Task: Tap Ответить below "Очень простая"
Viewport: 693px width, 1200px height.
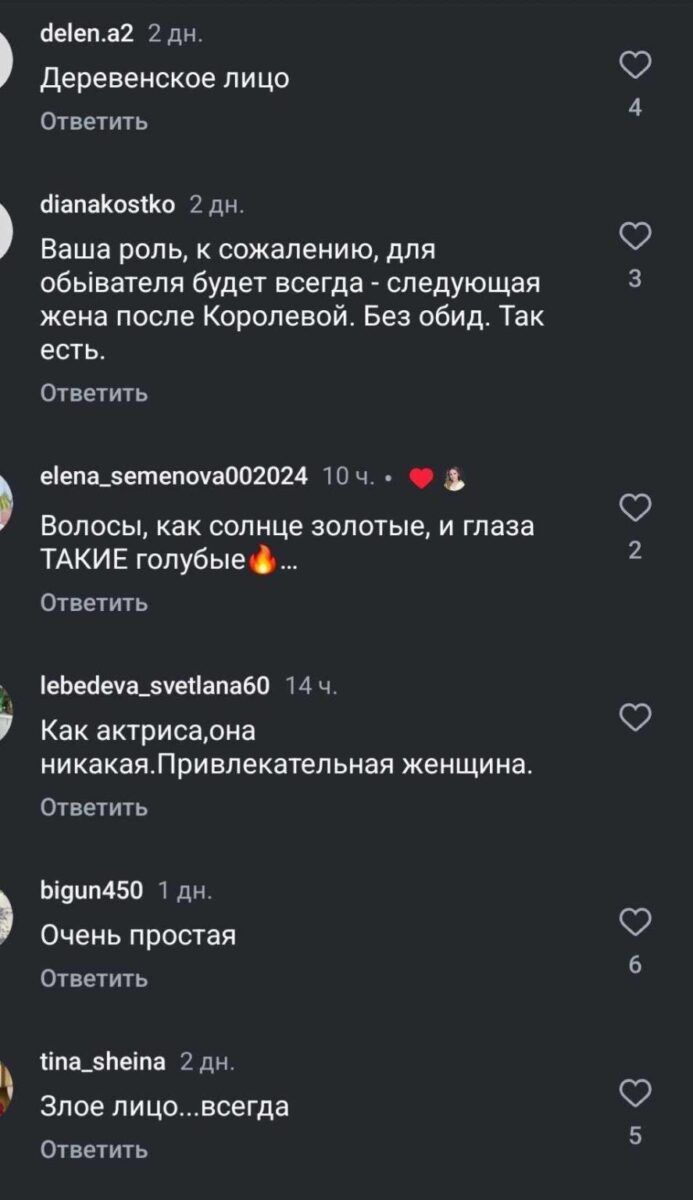Action: (94, 979)
